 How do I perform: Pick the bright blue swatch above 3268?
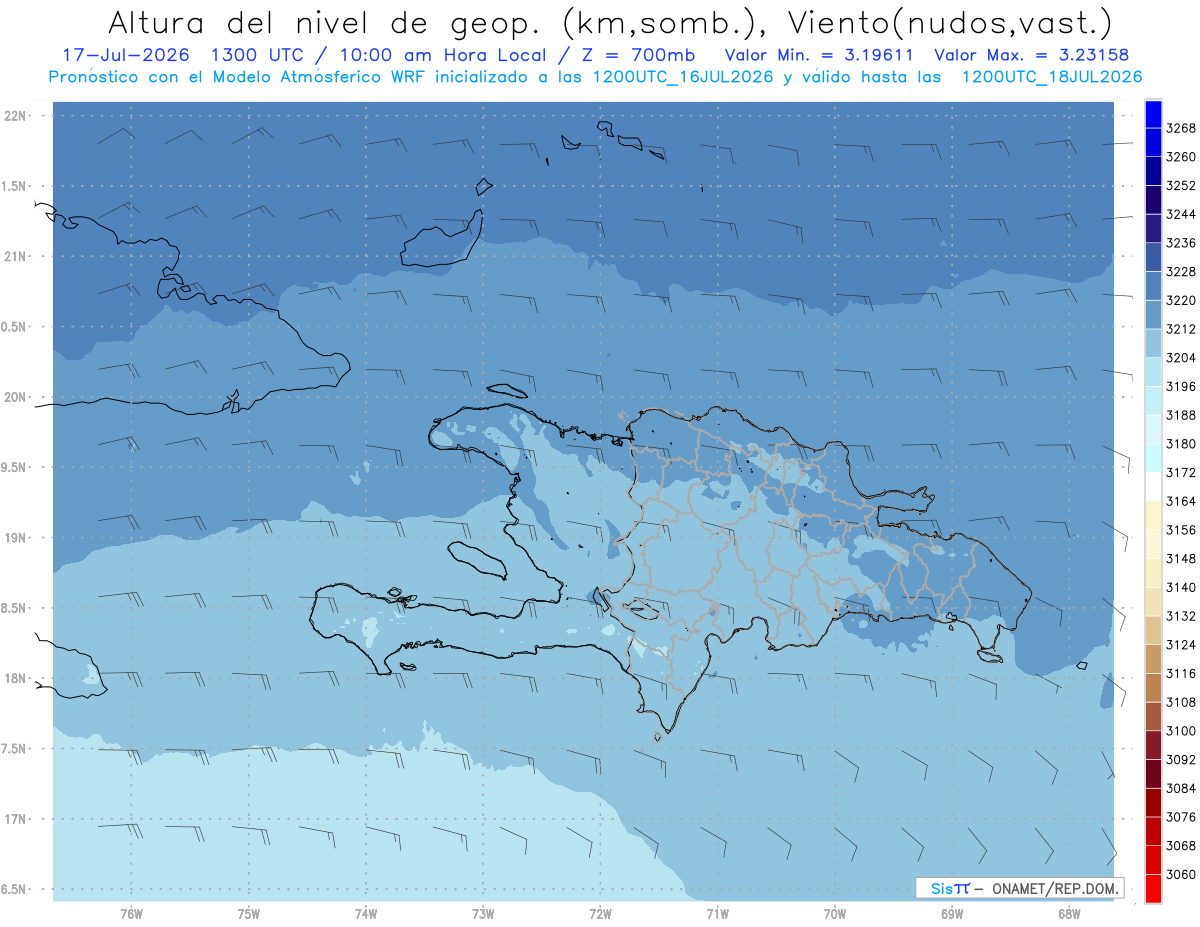tap(1153, 114)
